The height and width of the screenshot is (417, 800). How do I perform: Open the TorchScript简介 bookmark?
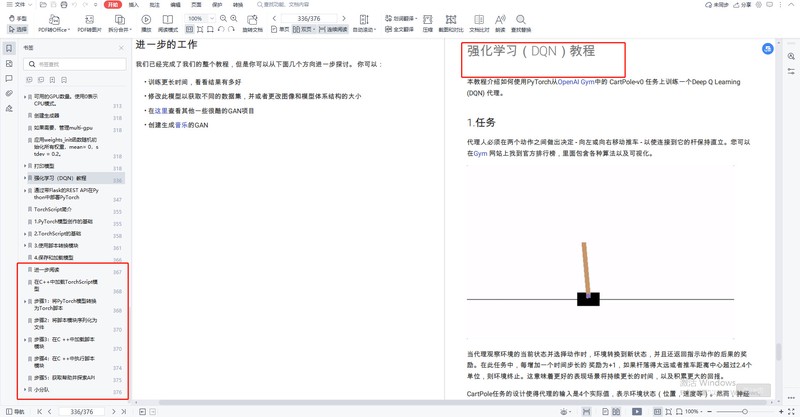53,209
